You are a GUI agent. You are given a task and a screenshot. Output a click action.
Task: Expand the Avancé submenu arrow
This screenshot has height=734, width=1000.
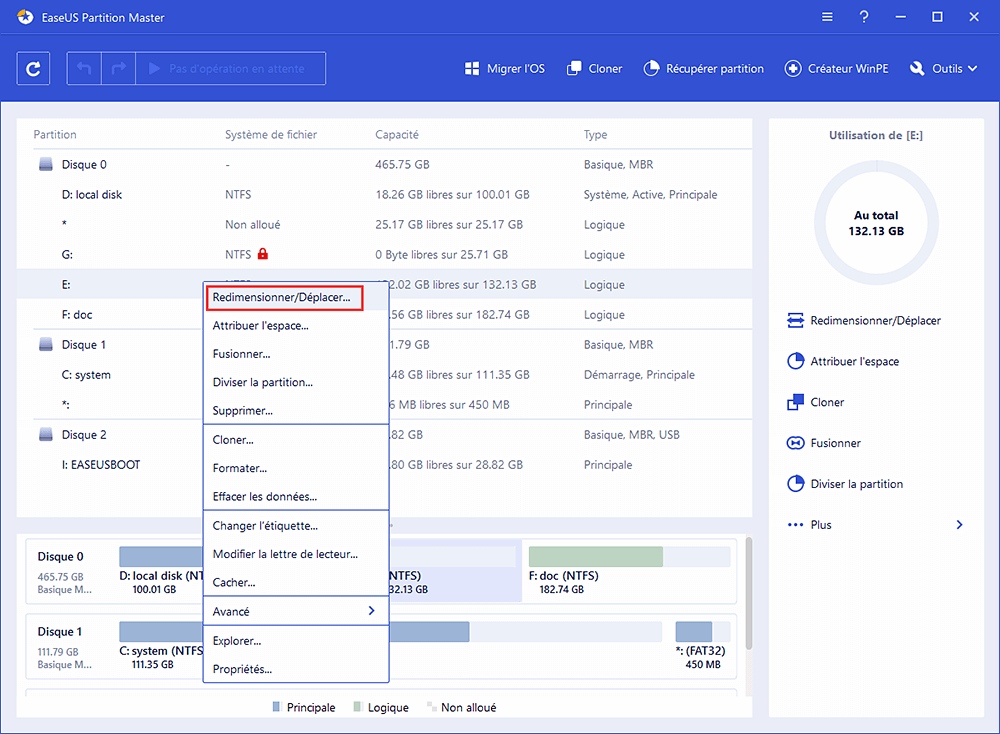[371, 611]
